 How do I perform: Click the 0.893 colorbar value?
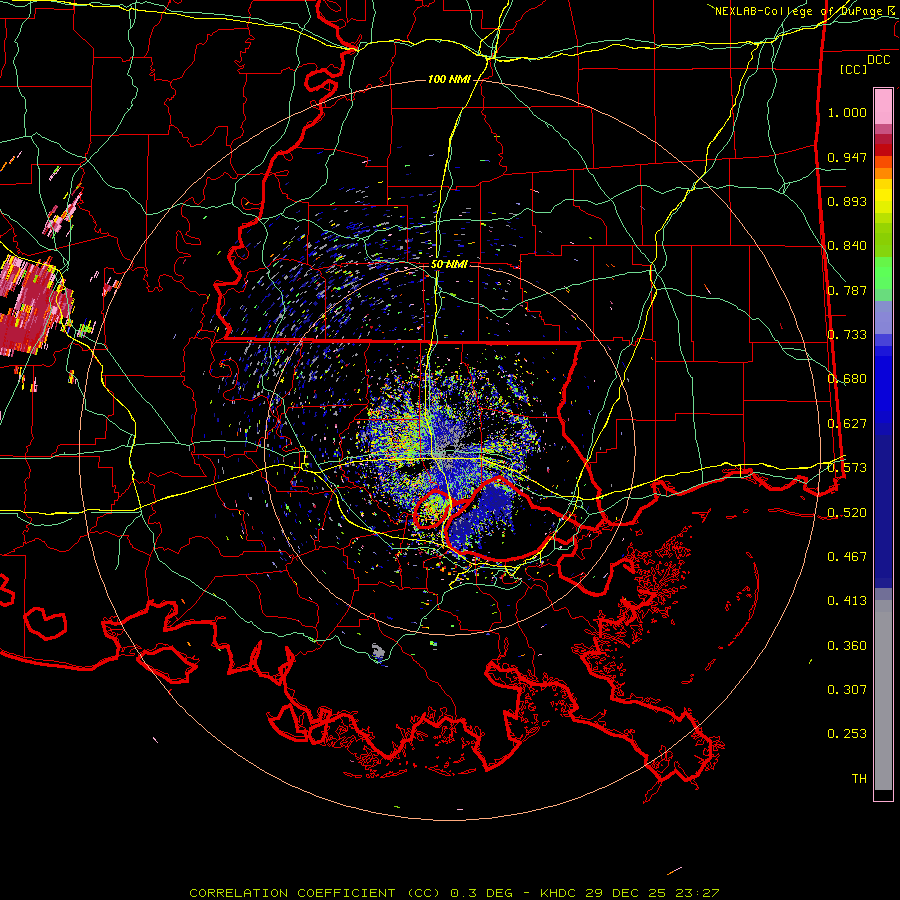click(847, 201)
